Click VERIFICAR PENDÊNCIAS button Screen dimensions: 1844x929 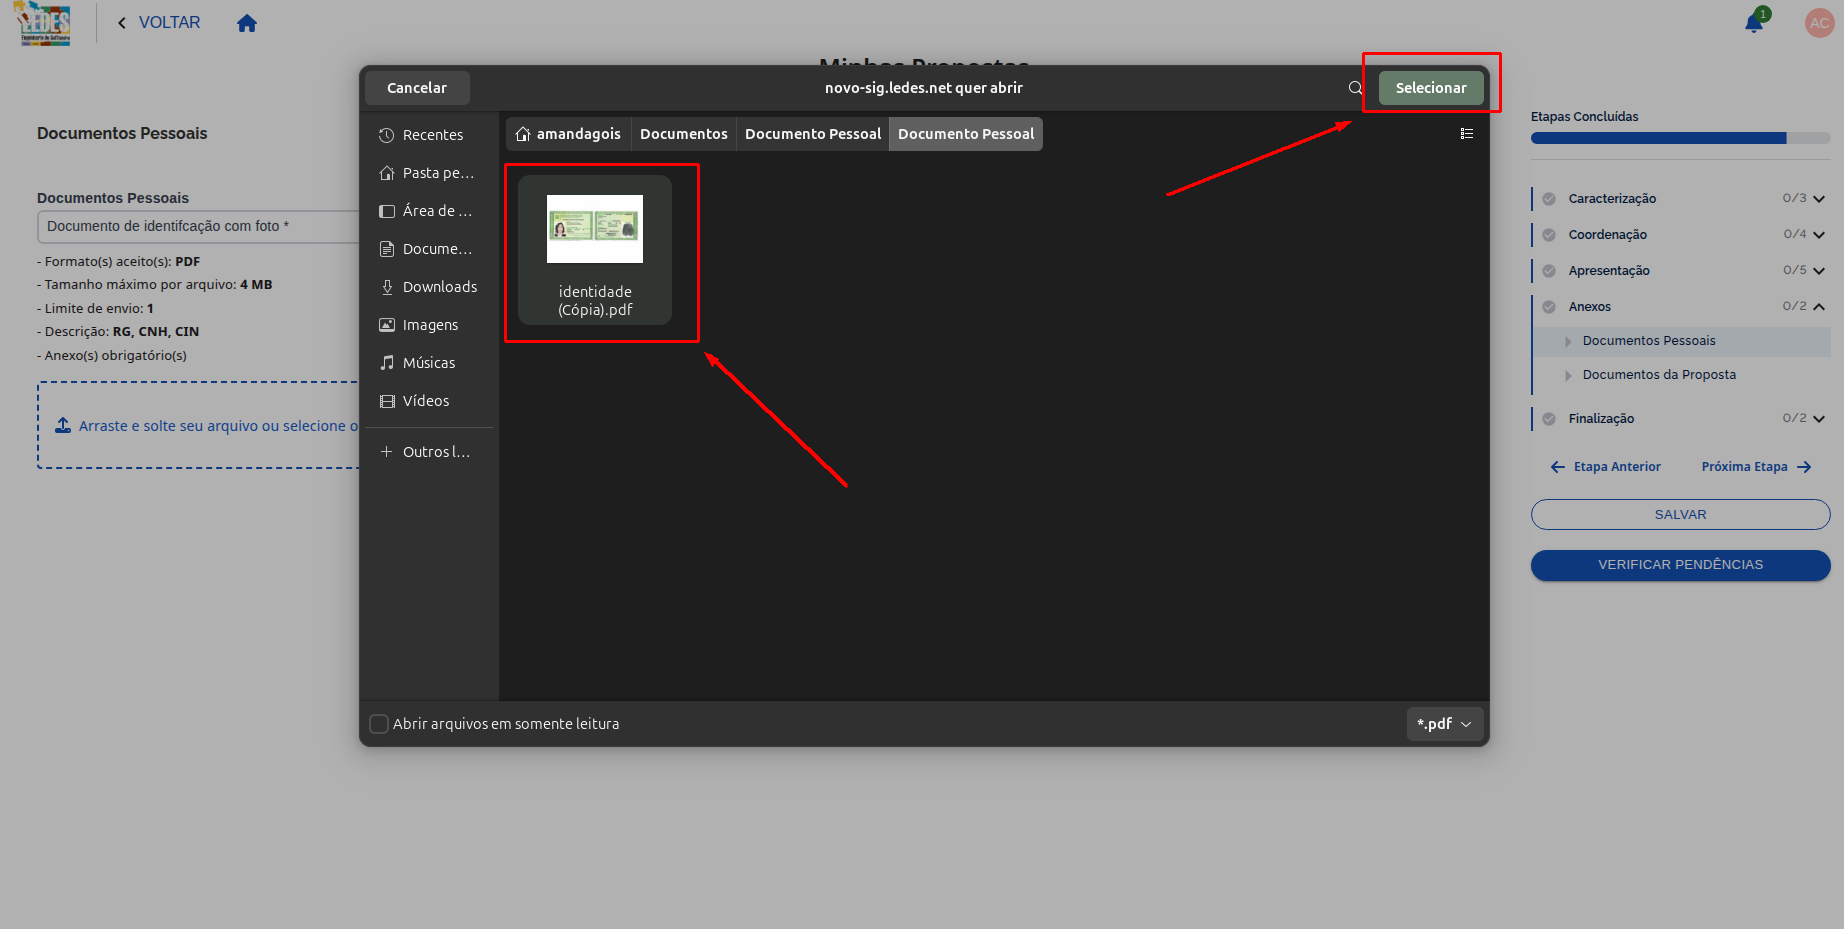coord(1681,565)
